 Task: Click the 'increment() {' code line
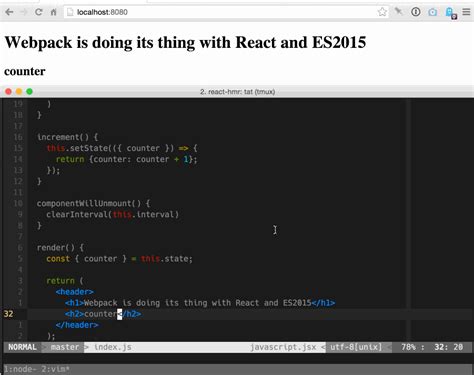[x=67, y=137]
